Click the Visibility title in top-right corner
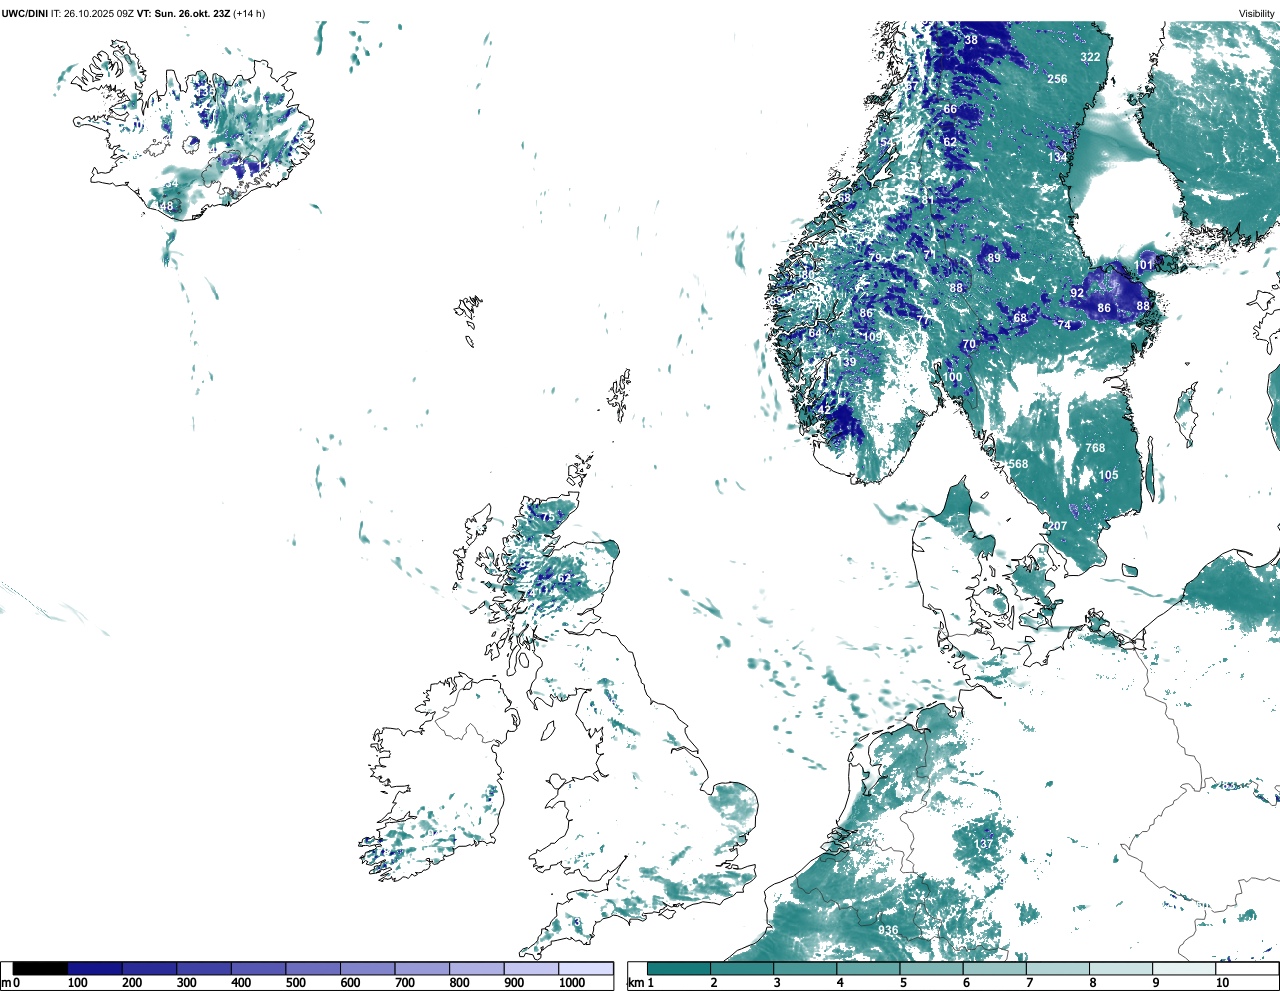 [x=1257, y=14]
